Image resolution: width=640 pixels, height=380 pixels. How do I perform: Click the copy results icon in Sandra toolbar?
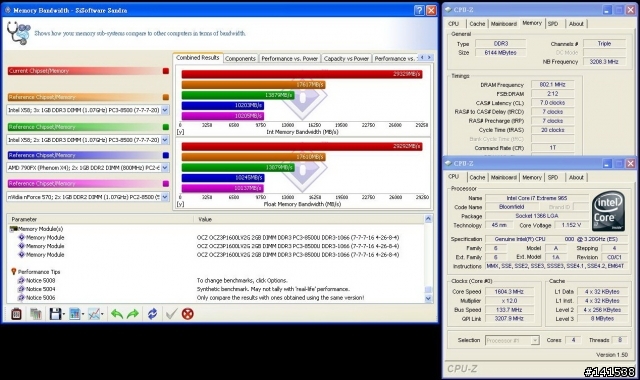point(36,314)
